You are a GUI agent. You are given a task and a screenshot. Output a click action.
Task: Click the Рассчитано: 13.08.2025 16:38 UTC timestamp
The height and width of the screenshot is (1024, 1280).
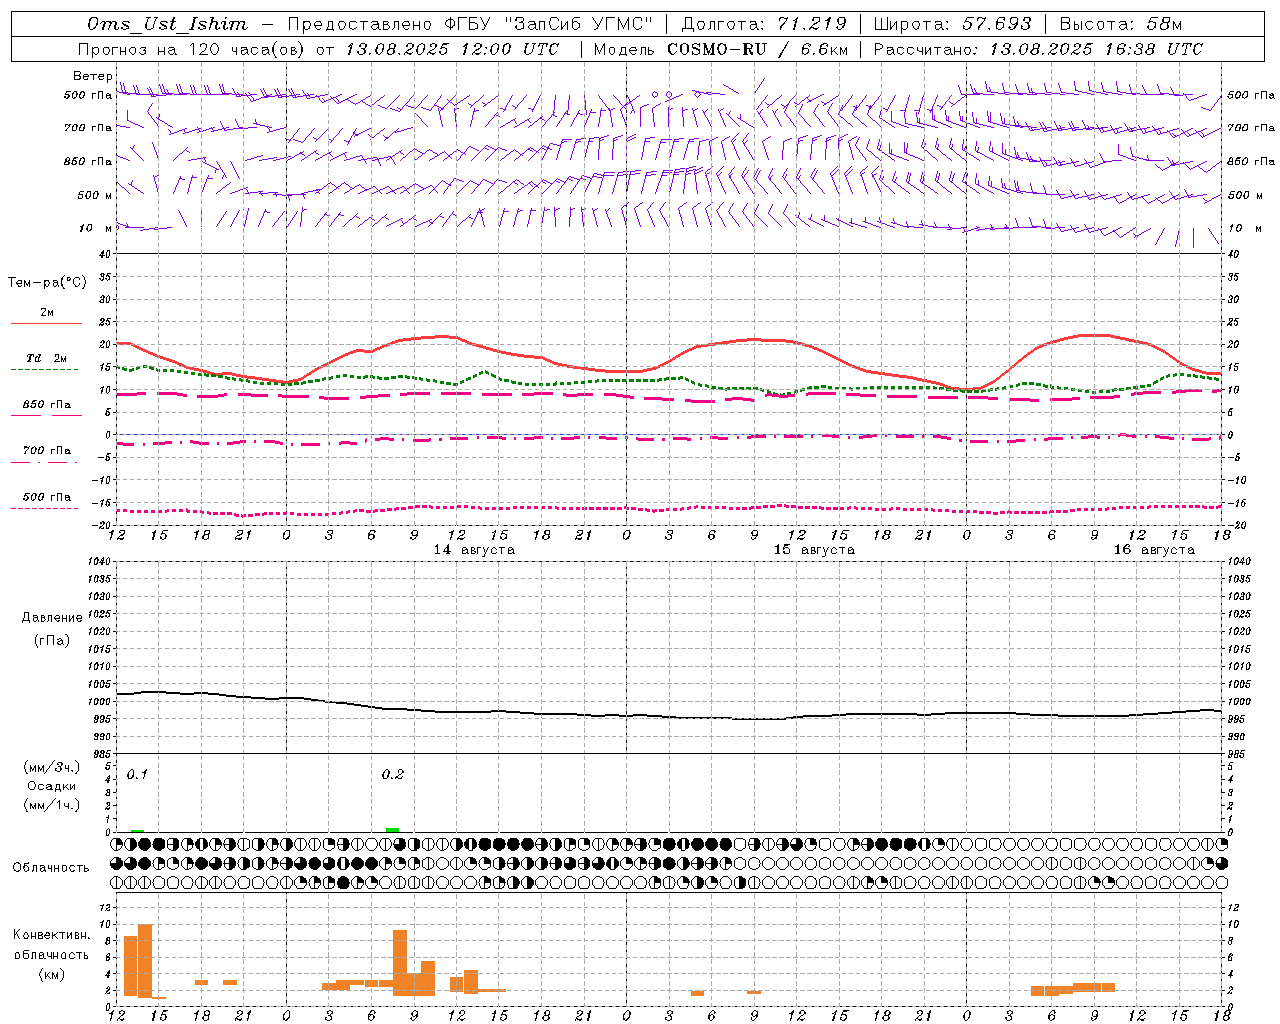[1038, 49]
